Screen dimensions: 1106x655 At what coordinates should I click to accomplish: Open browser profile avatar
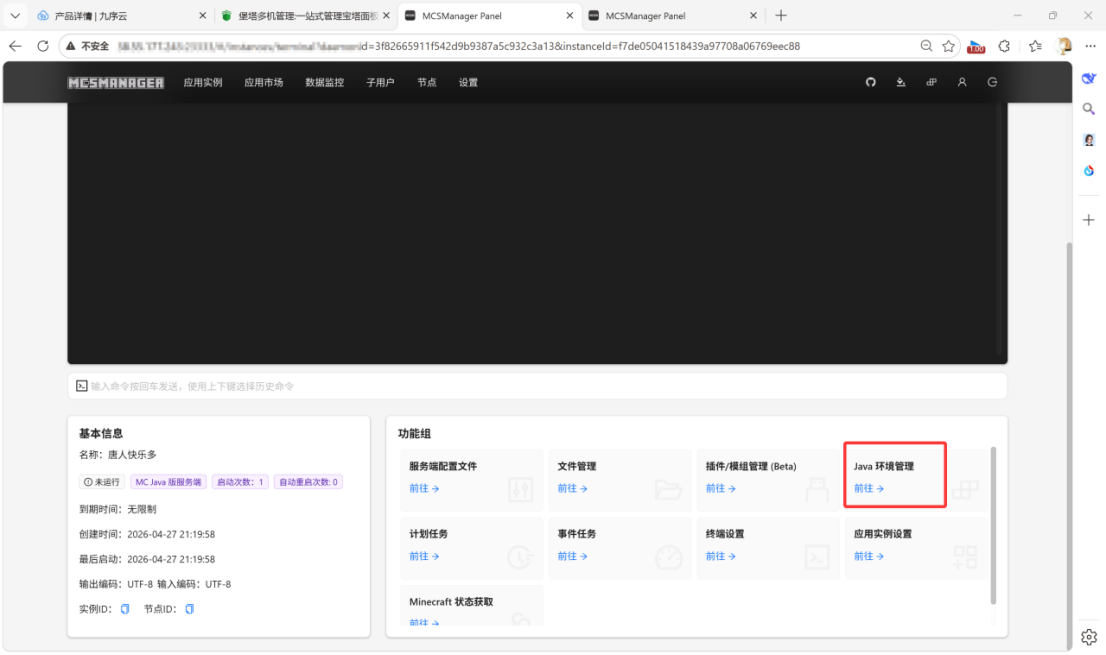1063,46
